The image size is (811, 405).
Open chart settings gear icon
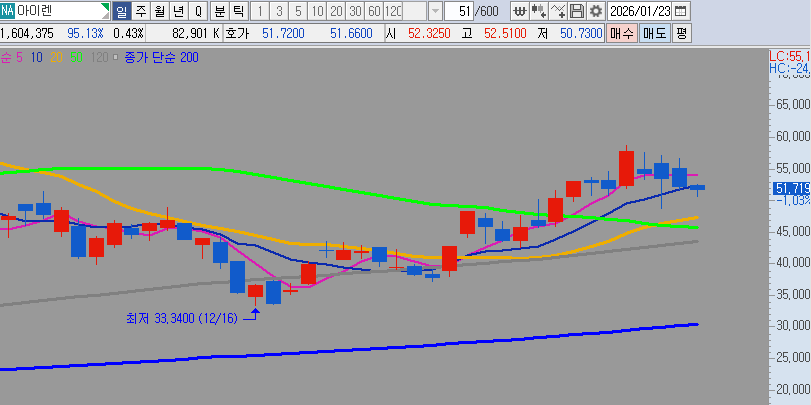(596, 10)
